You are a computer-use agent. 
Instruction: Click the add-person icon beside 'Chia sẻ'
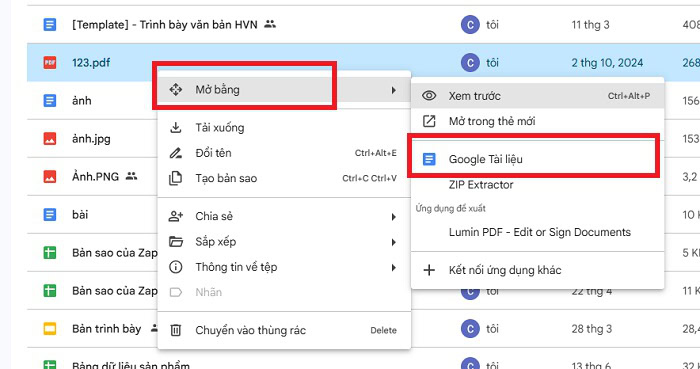pyautogui.click(x=175, y=217)
